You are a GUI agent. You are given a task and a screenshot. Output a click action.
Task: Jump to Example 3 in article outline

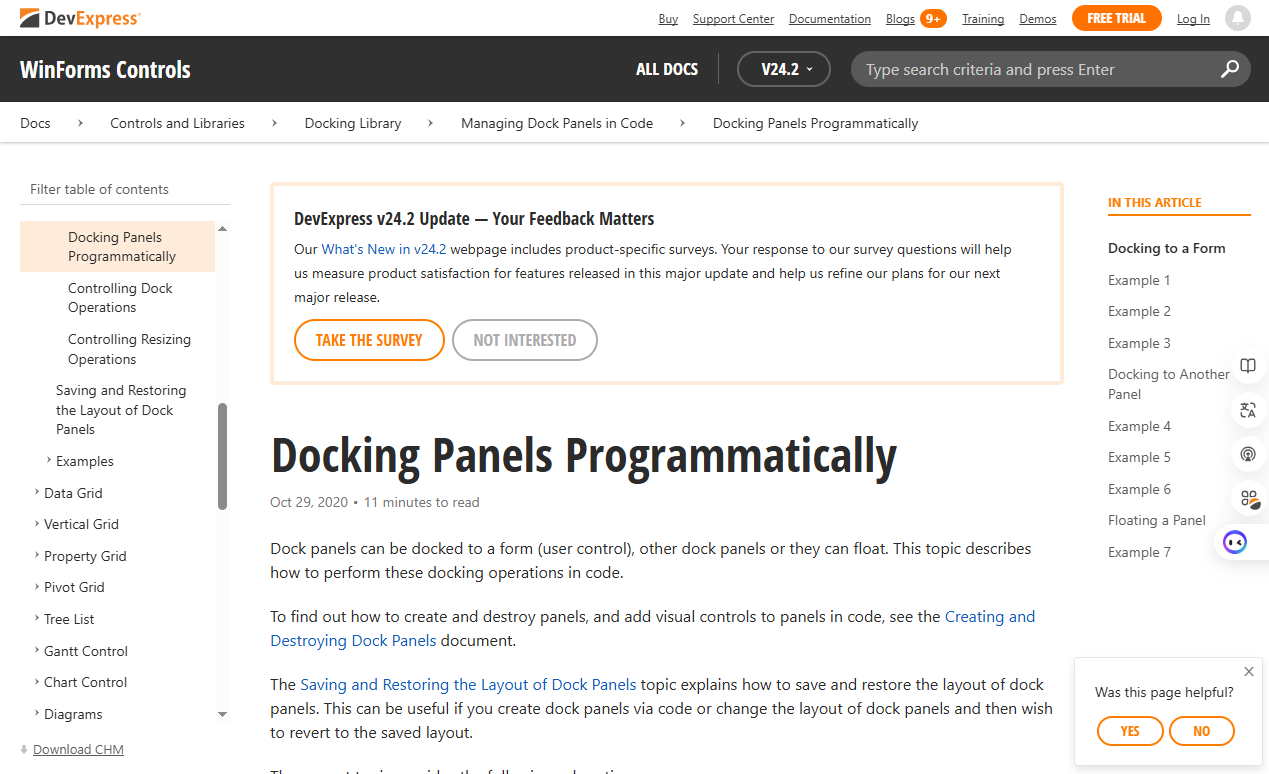[1139, 343]
